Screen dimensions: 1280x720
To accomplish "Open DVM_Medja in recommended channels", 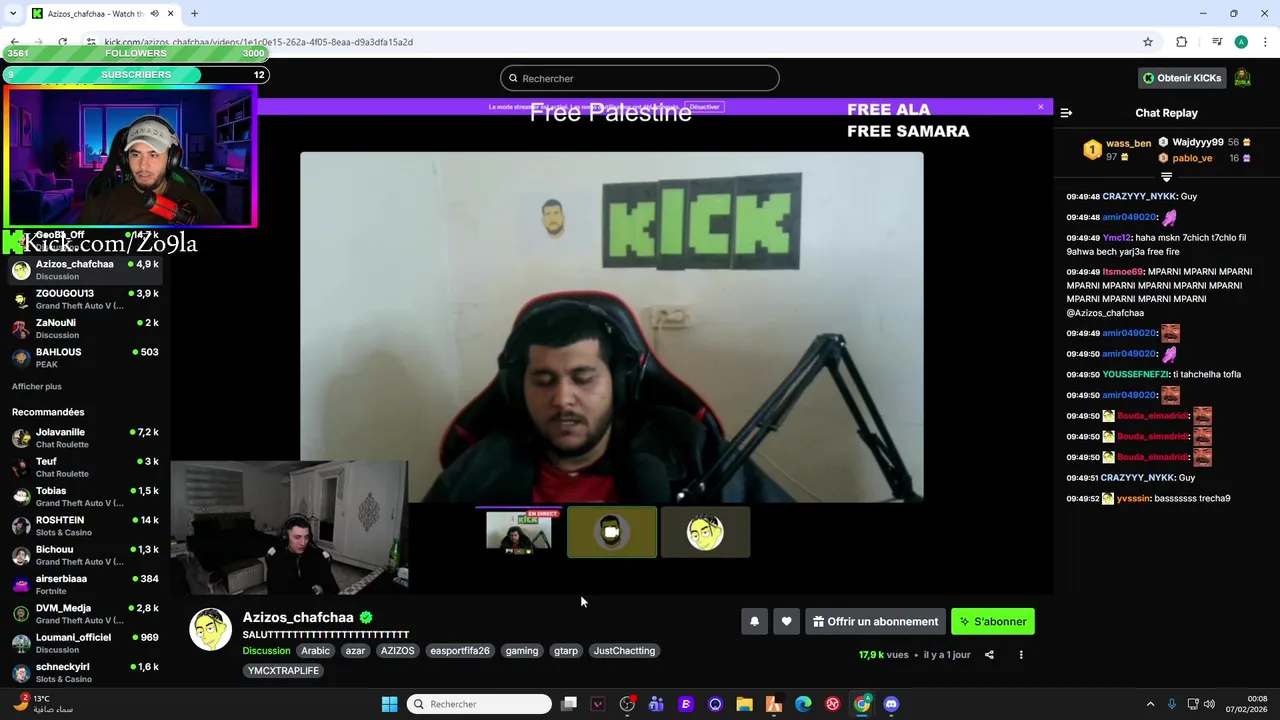I will point(85,613).
